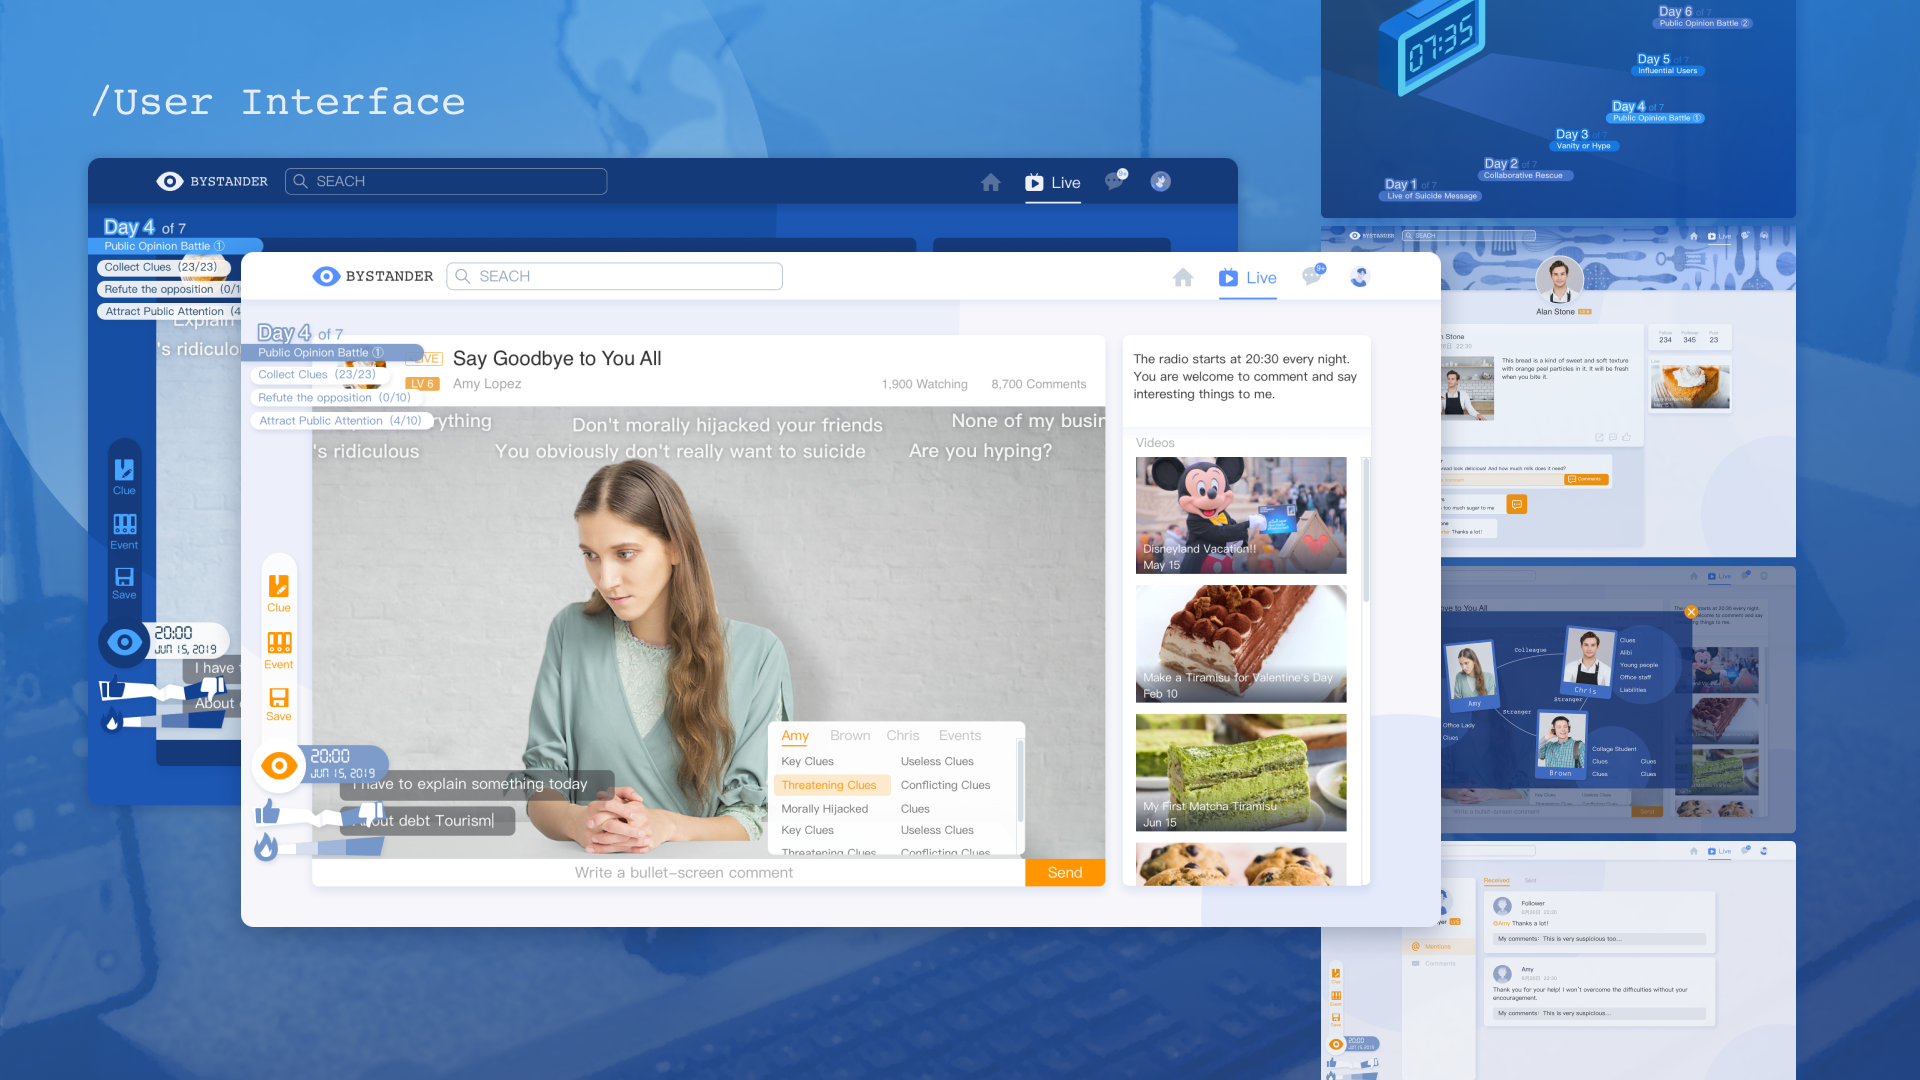The image size is (1920, 1080).
Task: Toggle the thumbs-up like button
Action: click(x=267, y=811)
